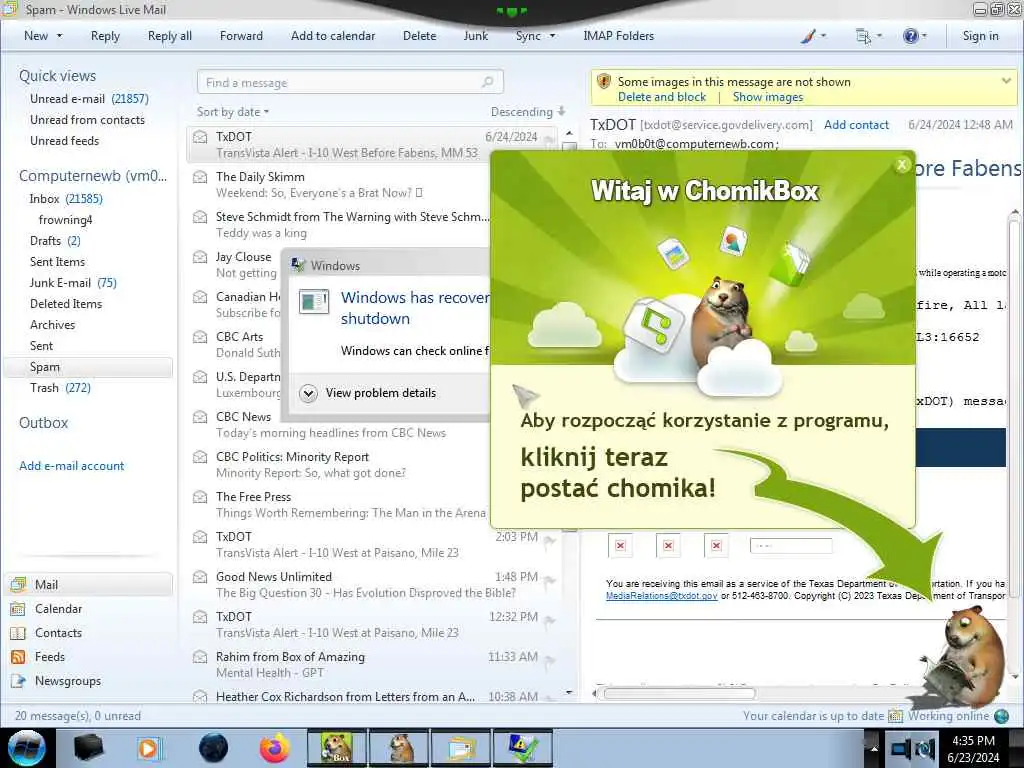Screen dimensions: 1024x768
Task: Open The Free Press message
Action: point(340,505)
